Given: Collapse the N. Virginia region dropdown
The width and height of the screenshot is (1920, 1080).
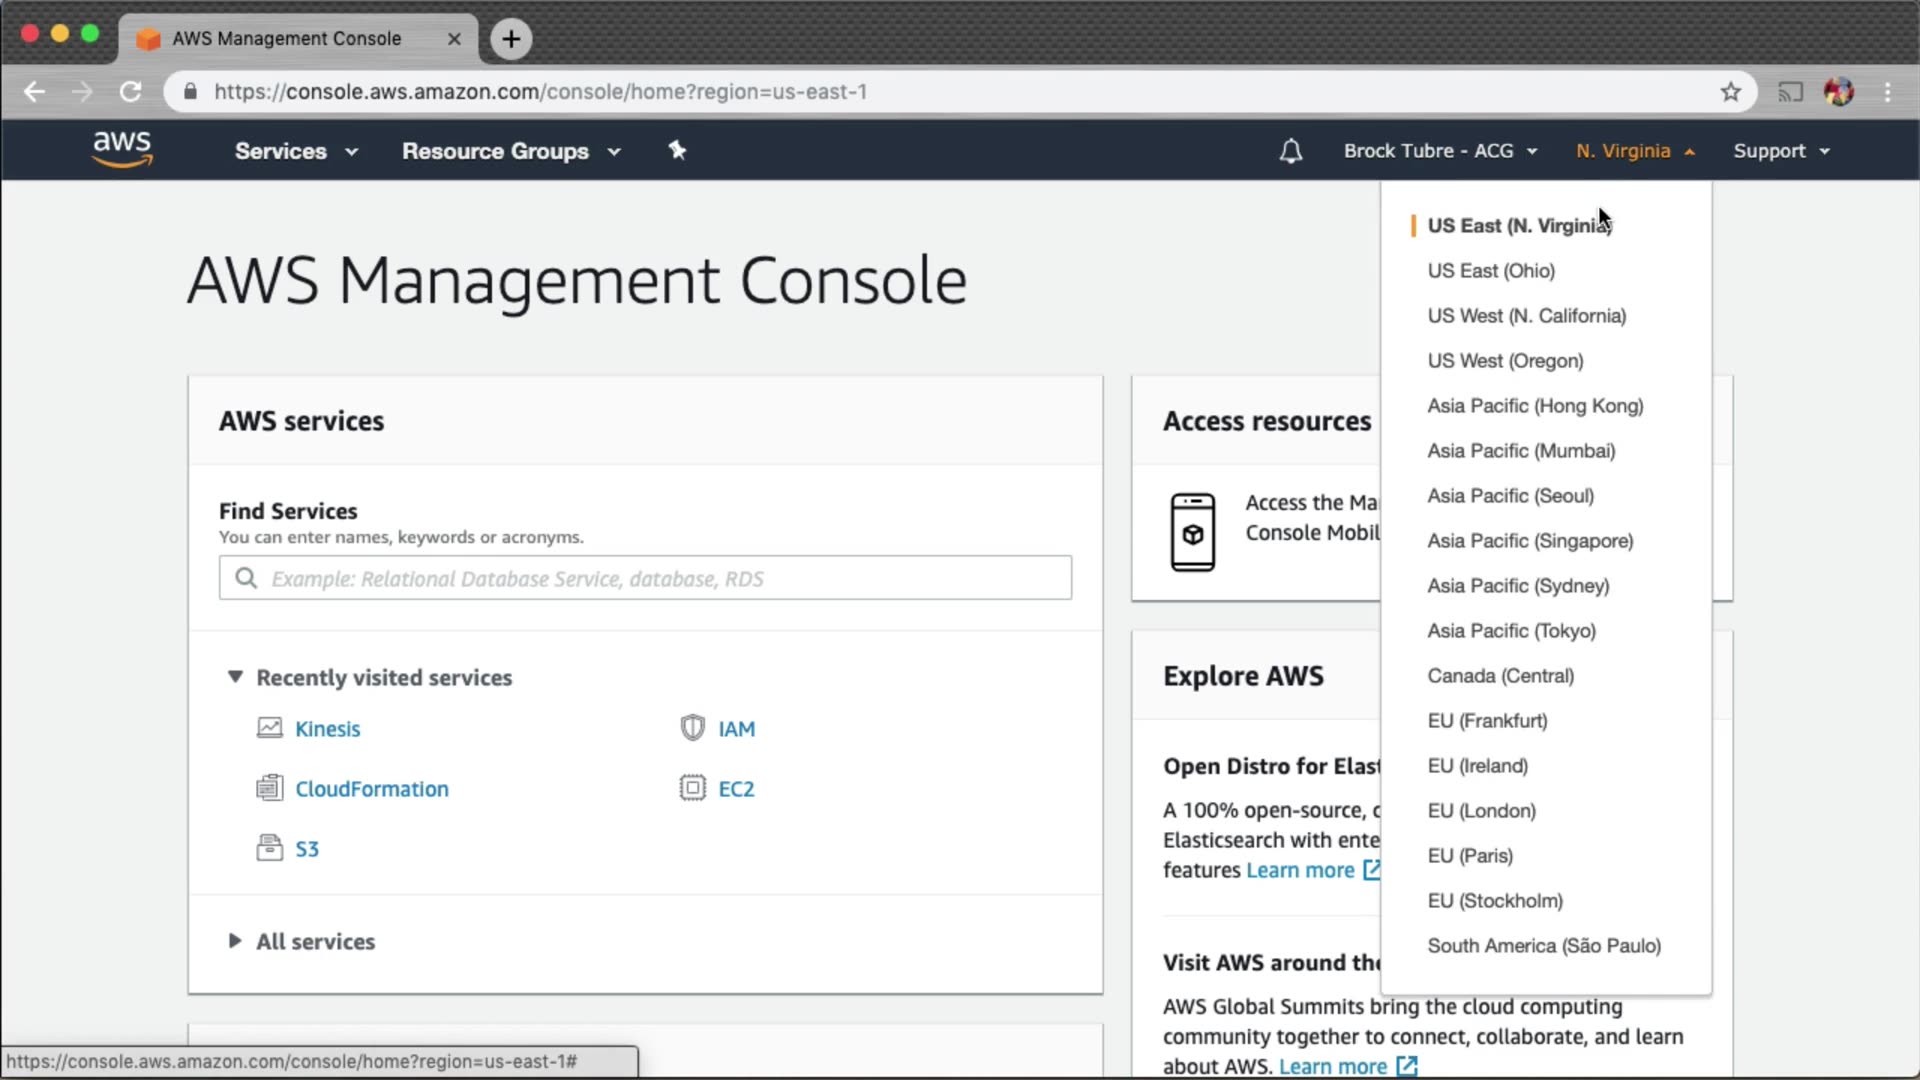Looking at the screenshot, I should click(1635, 151).
